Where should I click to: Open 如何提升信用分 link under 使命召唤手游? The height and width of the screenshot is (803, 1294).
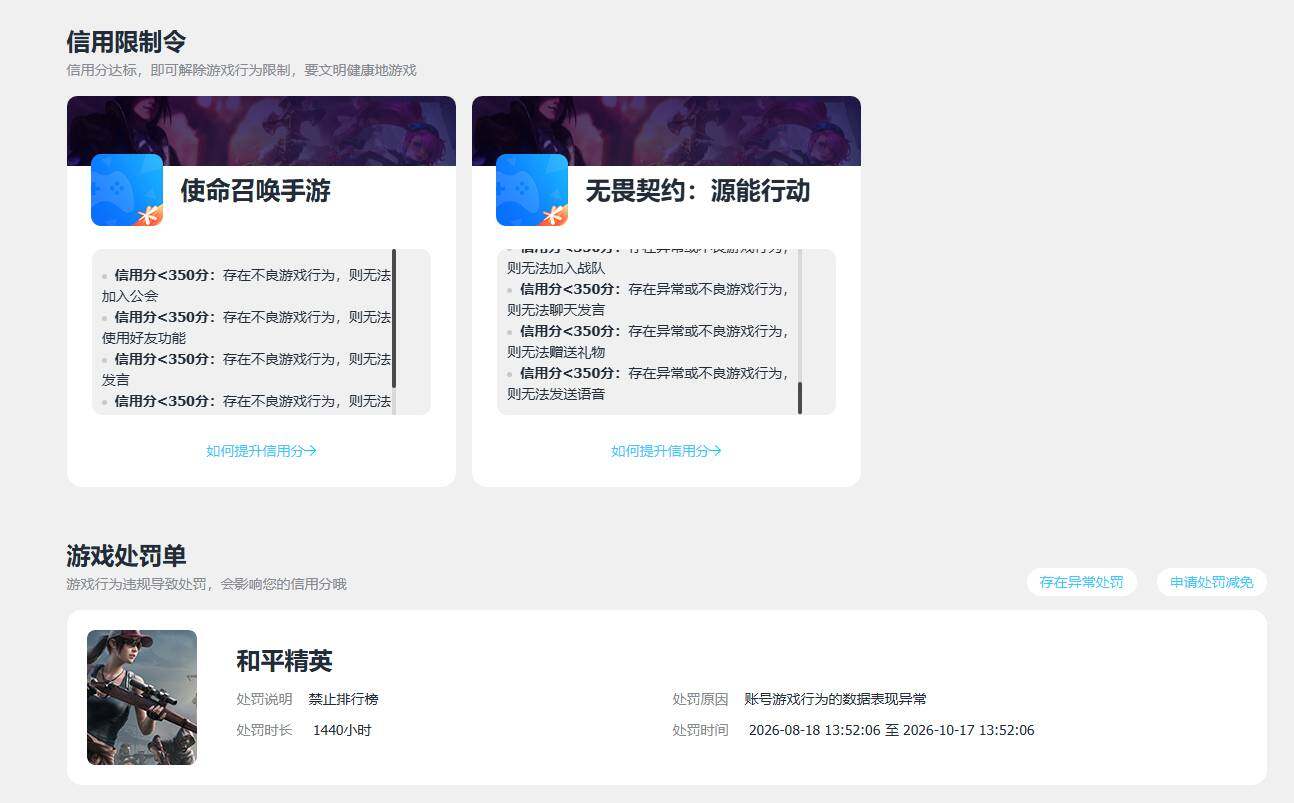(x=261, y=451)
